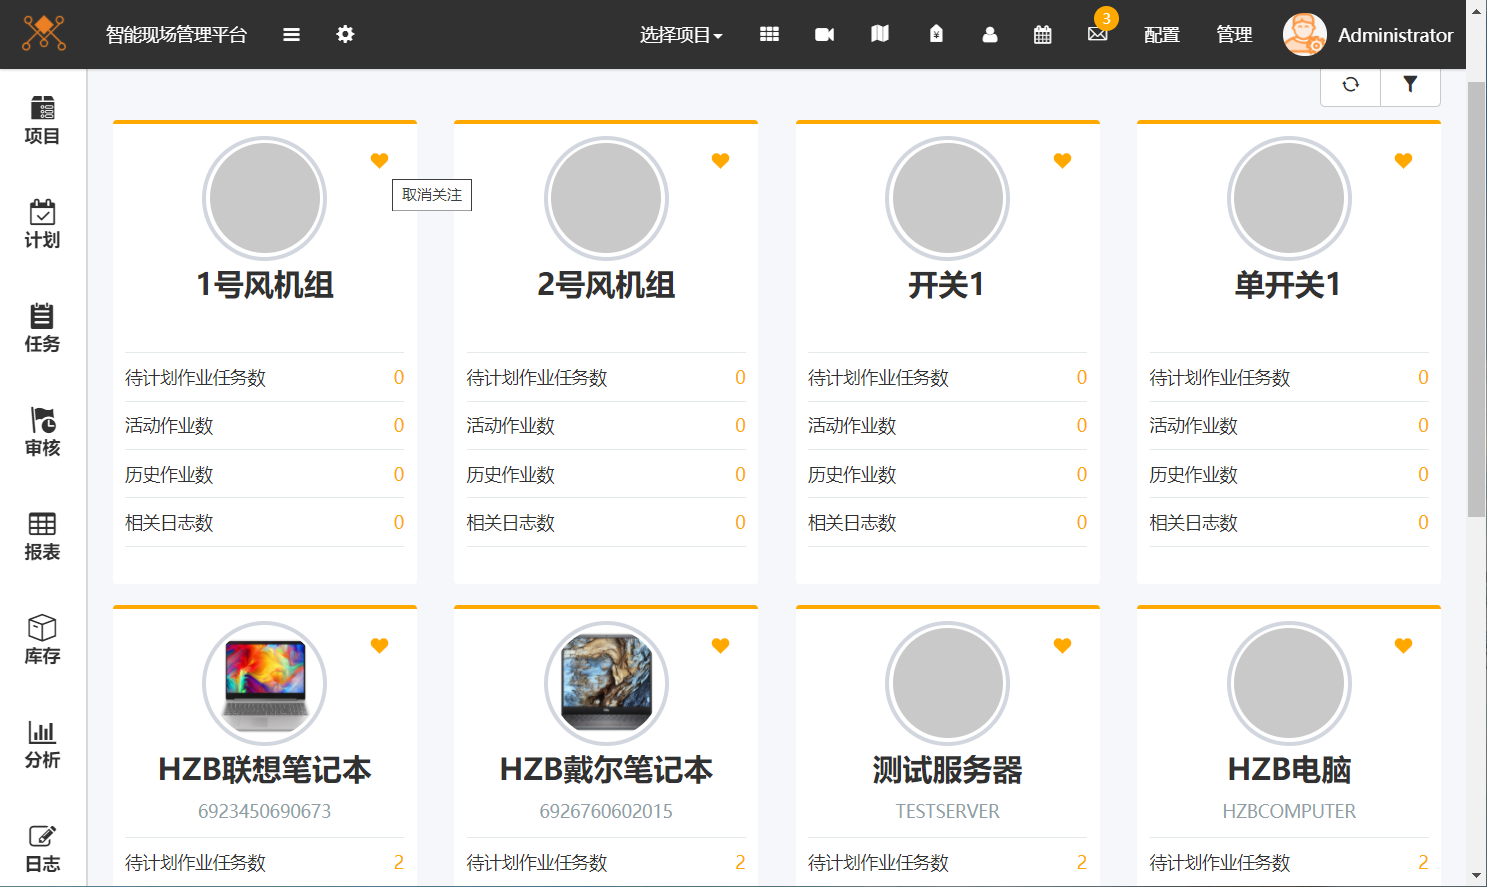This screenshot has width=1487, height=887.
Task: Click the grid view icon in header
Action: tap(769, 35)
